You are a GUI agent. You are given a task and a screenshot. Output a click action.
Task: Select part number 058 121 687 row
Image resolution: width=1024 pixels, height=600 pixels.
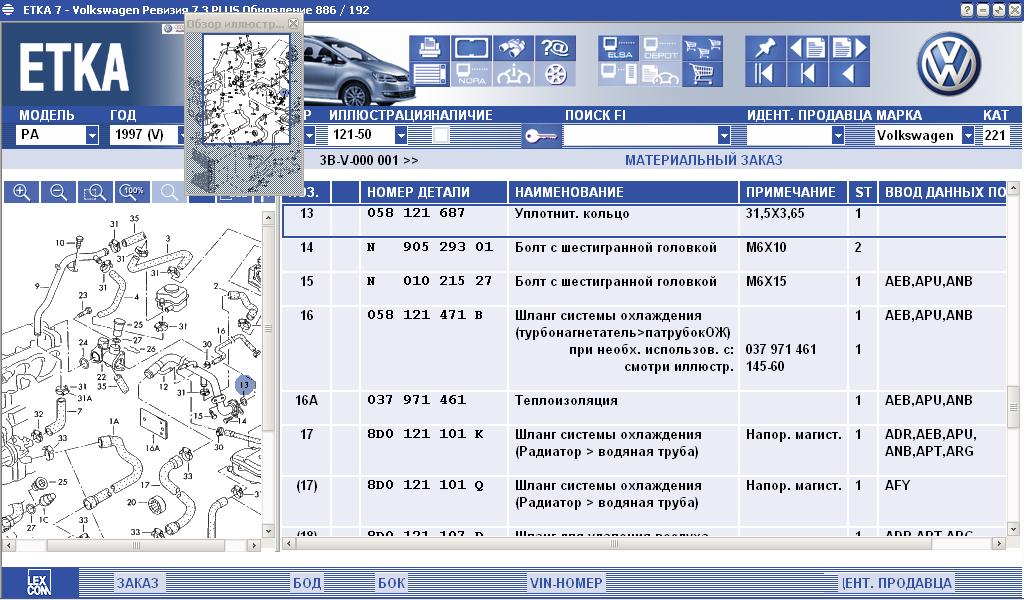coord(643,220)
